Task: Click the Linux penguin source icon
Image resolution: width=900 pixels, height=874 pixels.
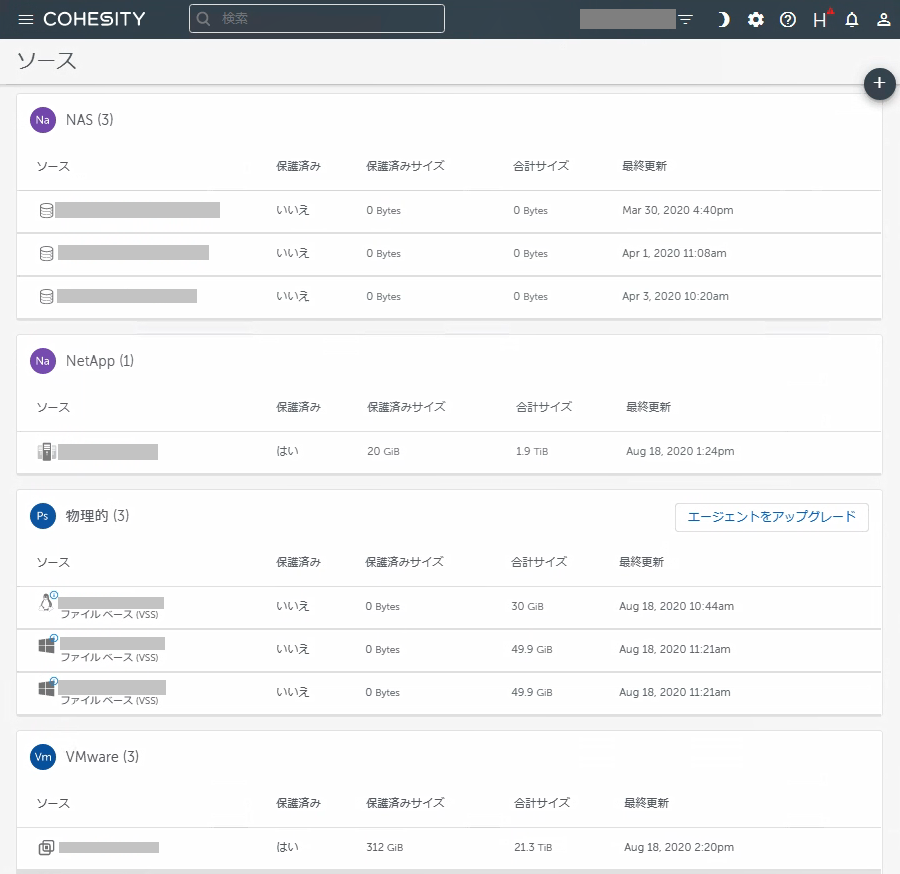Action: tap(47, 602)
